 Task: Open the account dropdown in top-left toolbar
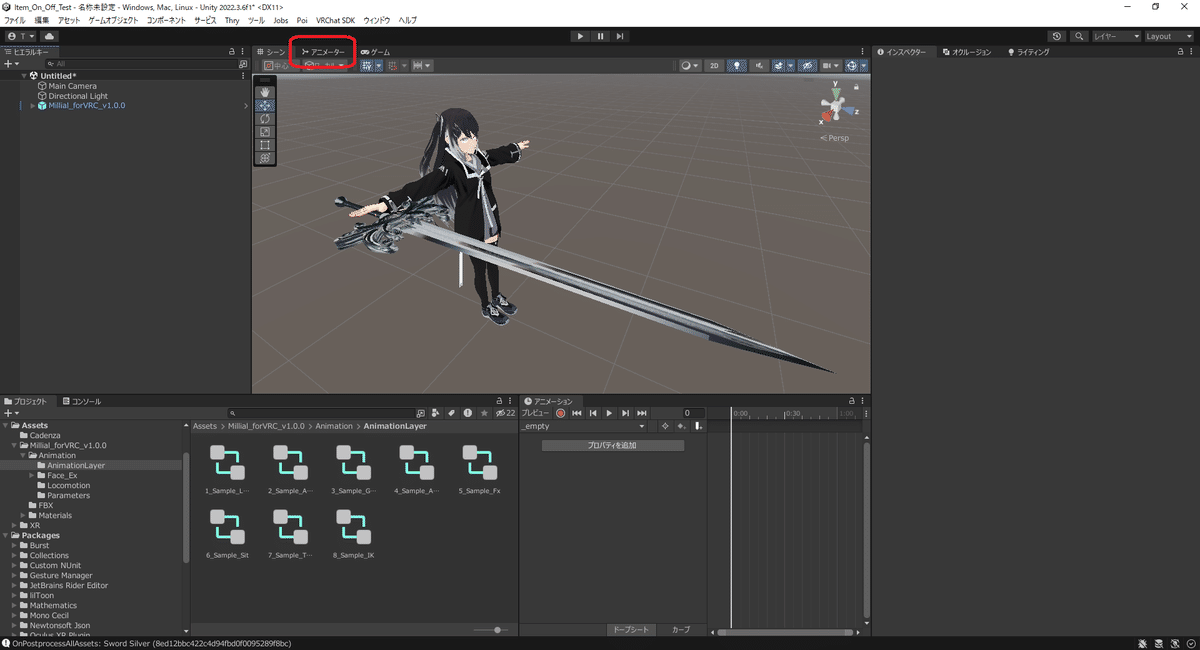click(x=19, y=36)
